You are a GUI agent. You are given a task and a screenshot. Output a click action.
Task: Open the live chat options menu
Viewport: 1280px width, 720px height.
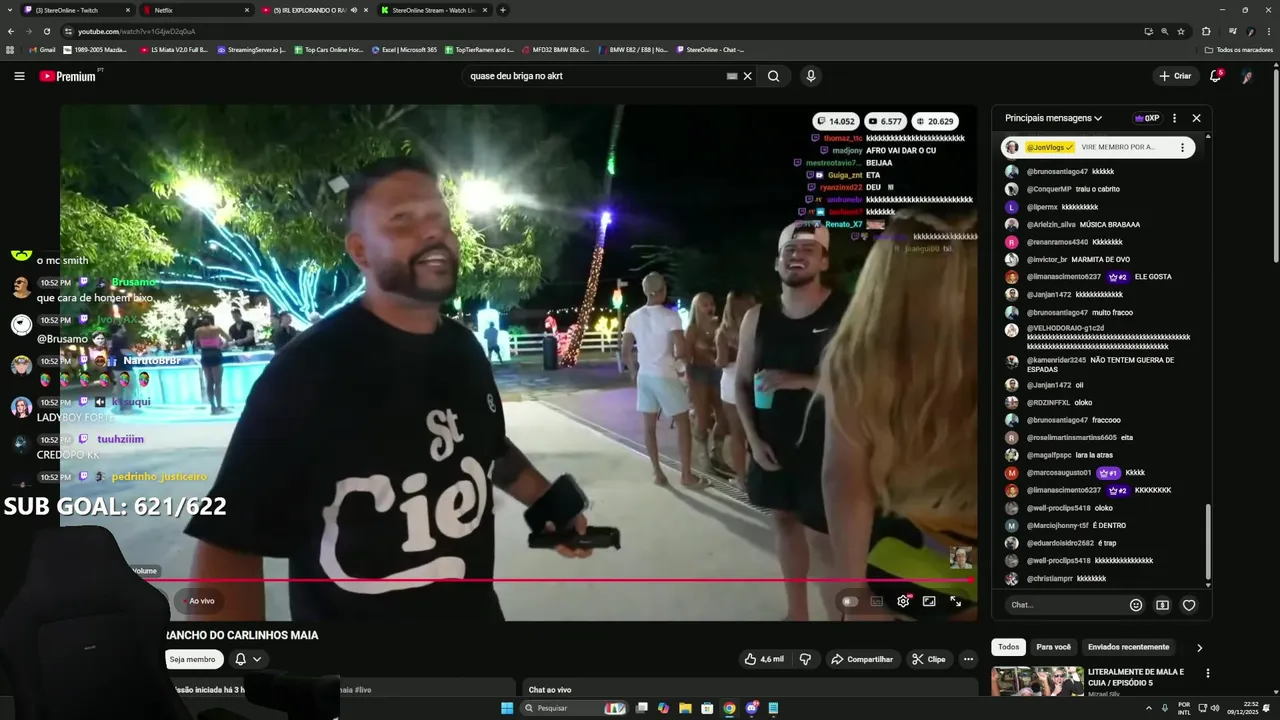point(1175,118)
